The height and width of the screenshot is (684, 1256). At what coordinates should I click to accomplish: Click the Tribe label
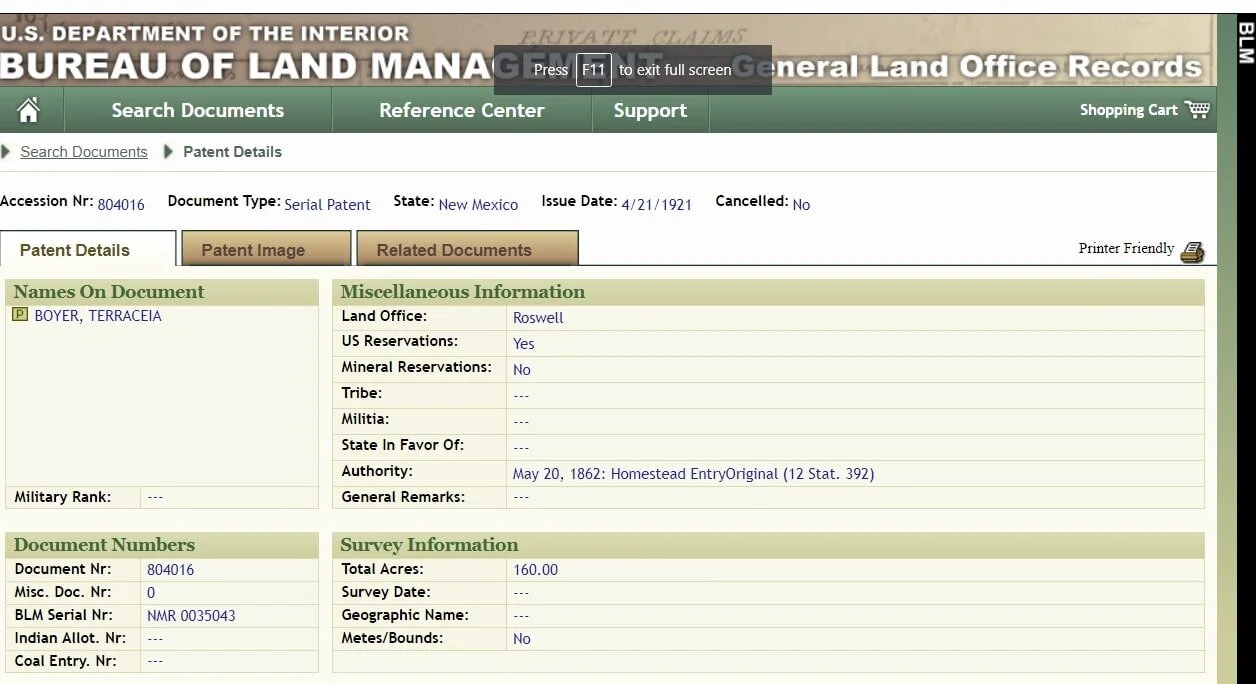[x=362, y=393]
